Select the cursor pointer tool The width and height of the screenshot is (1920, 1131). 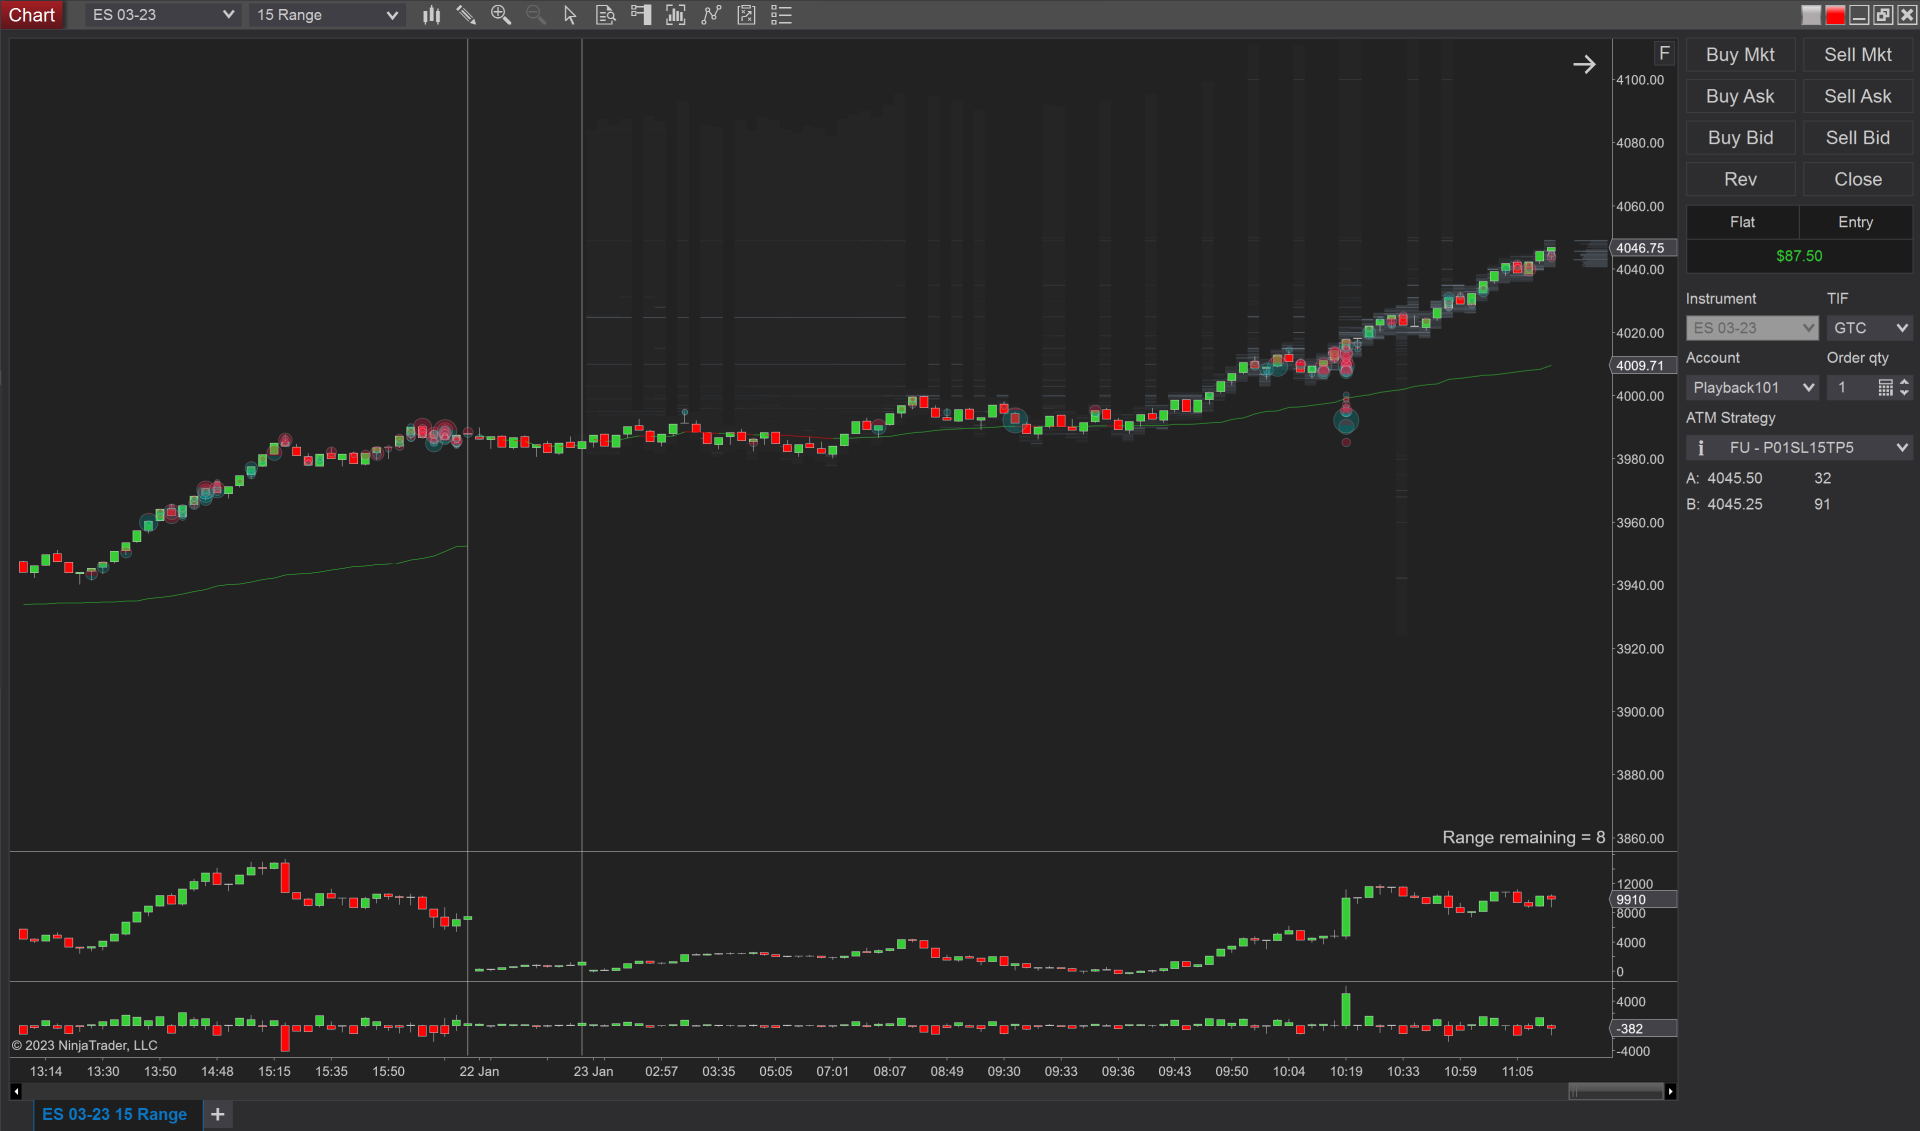570,15
